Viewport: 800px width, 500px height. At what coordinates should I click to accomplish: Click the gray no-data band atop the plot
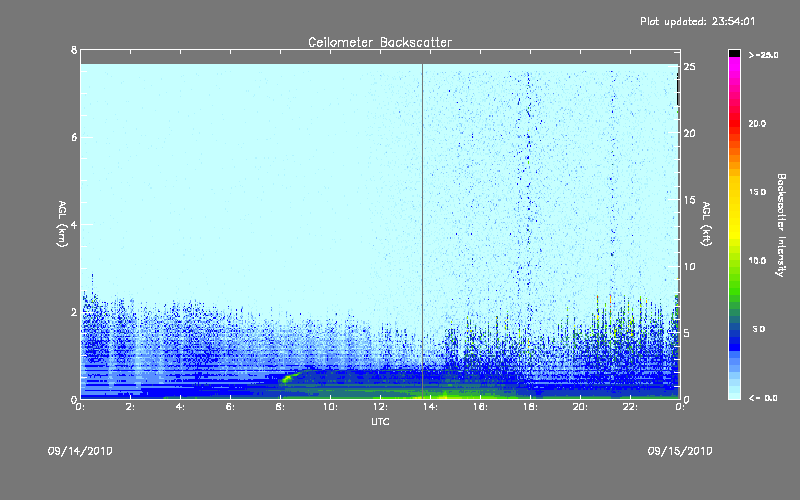[x=380, y=57]
